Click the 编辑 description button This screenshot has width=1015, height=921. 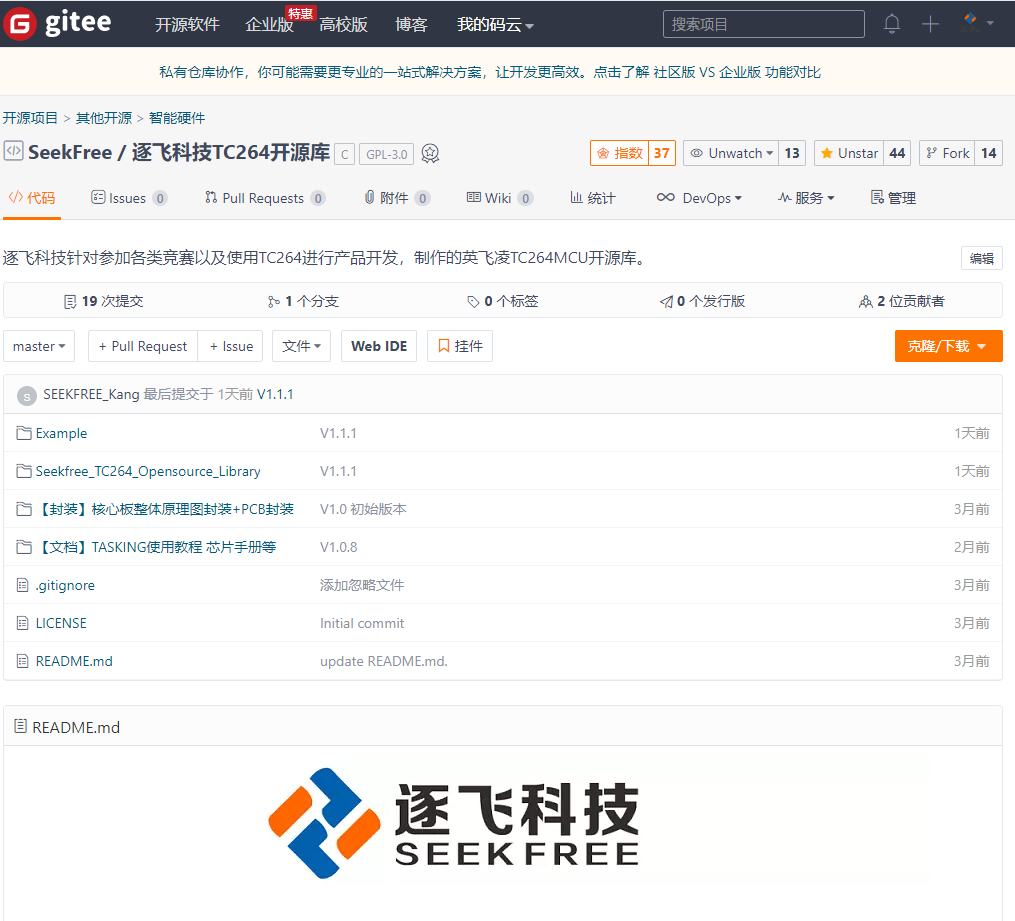(981, 258)
